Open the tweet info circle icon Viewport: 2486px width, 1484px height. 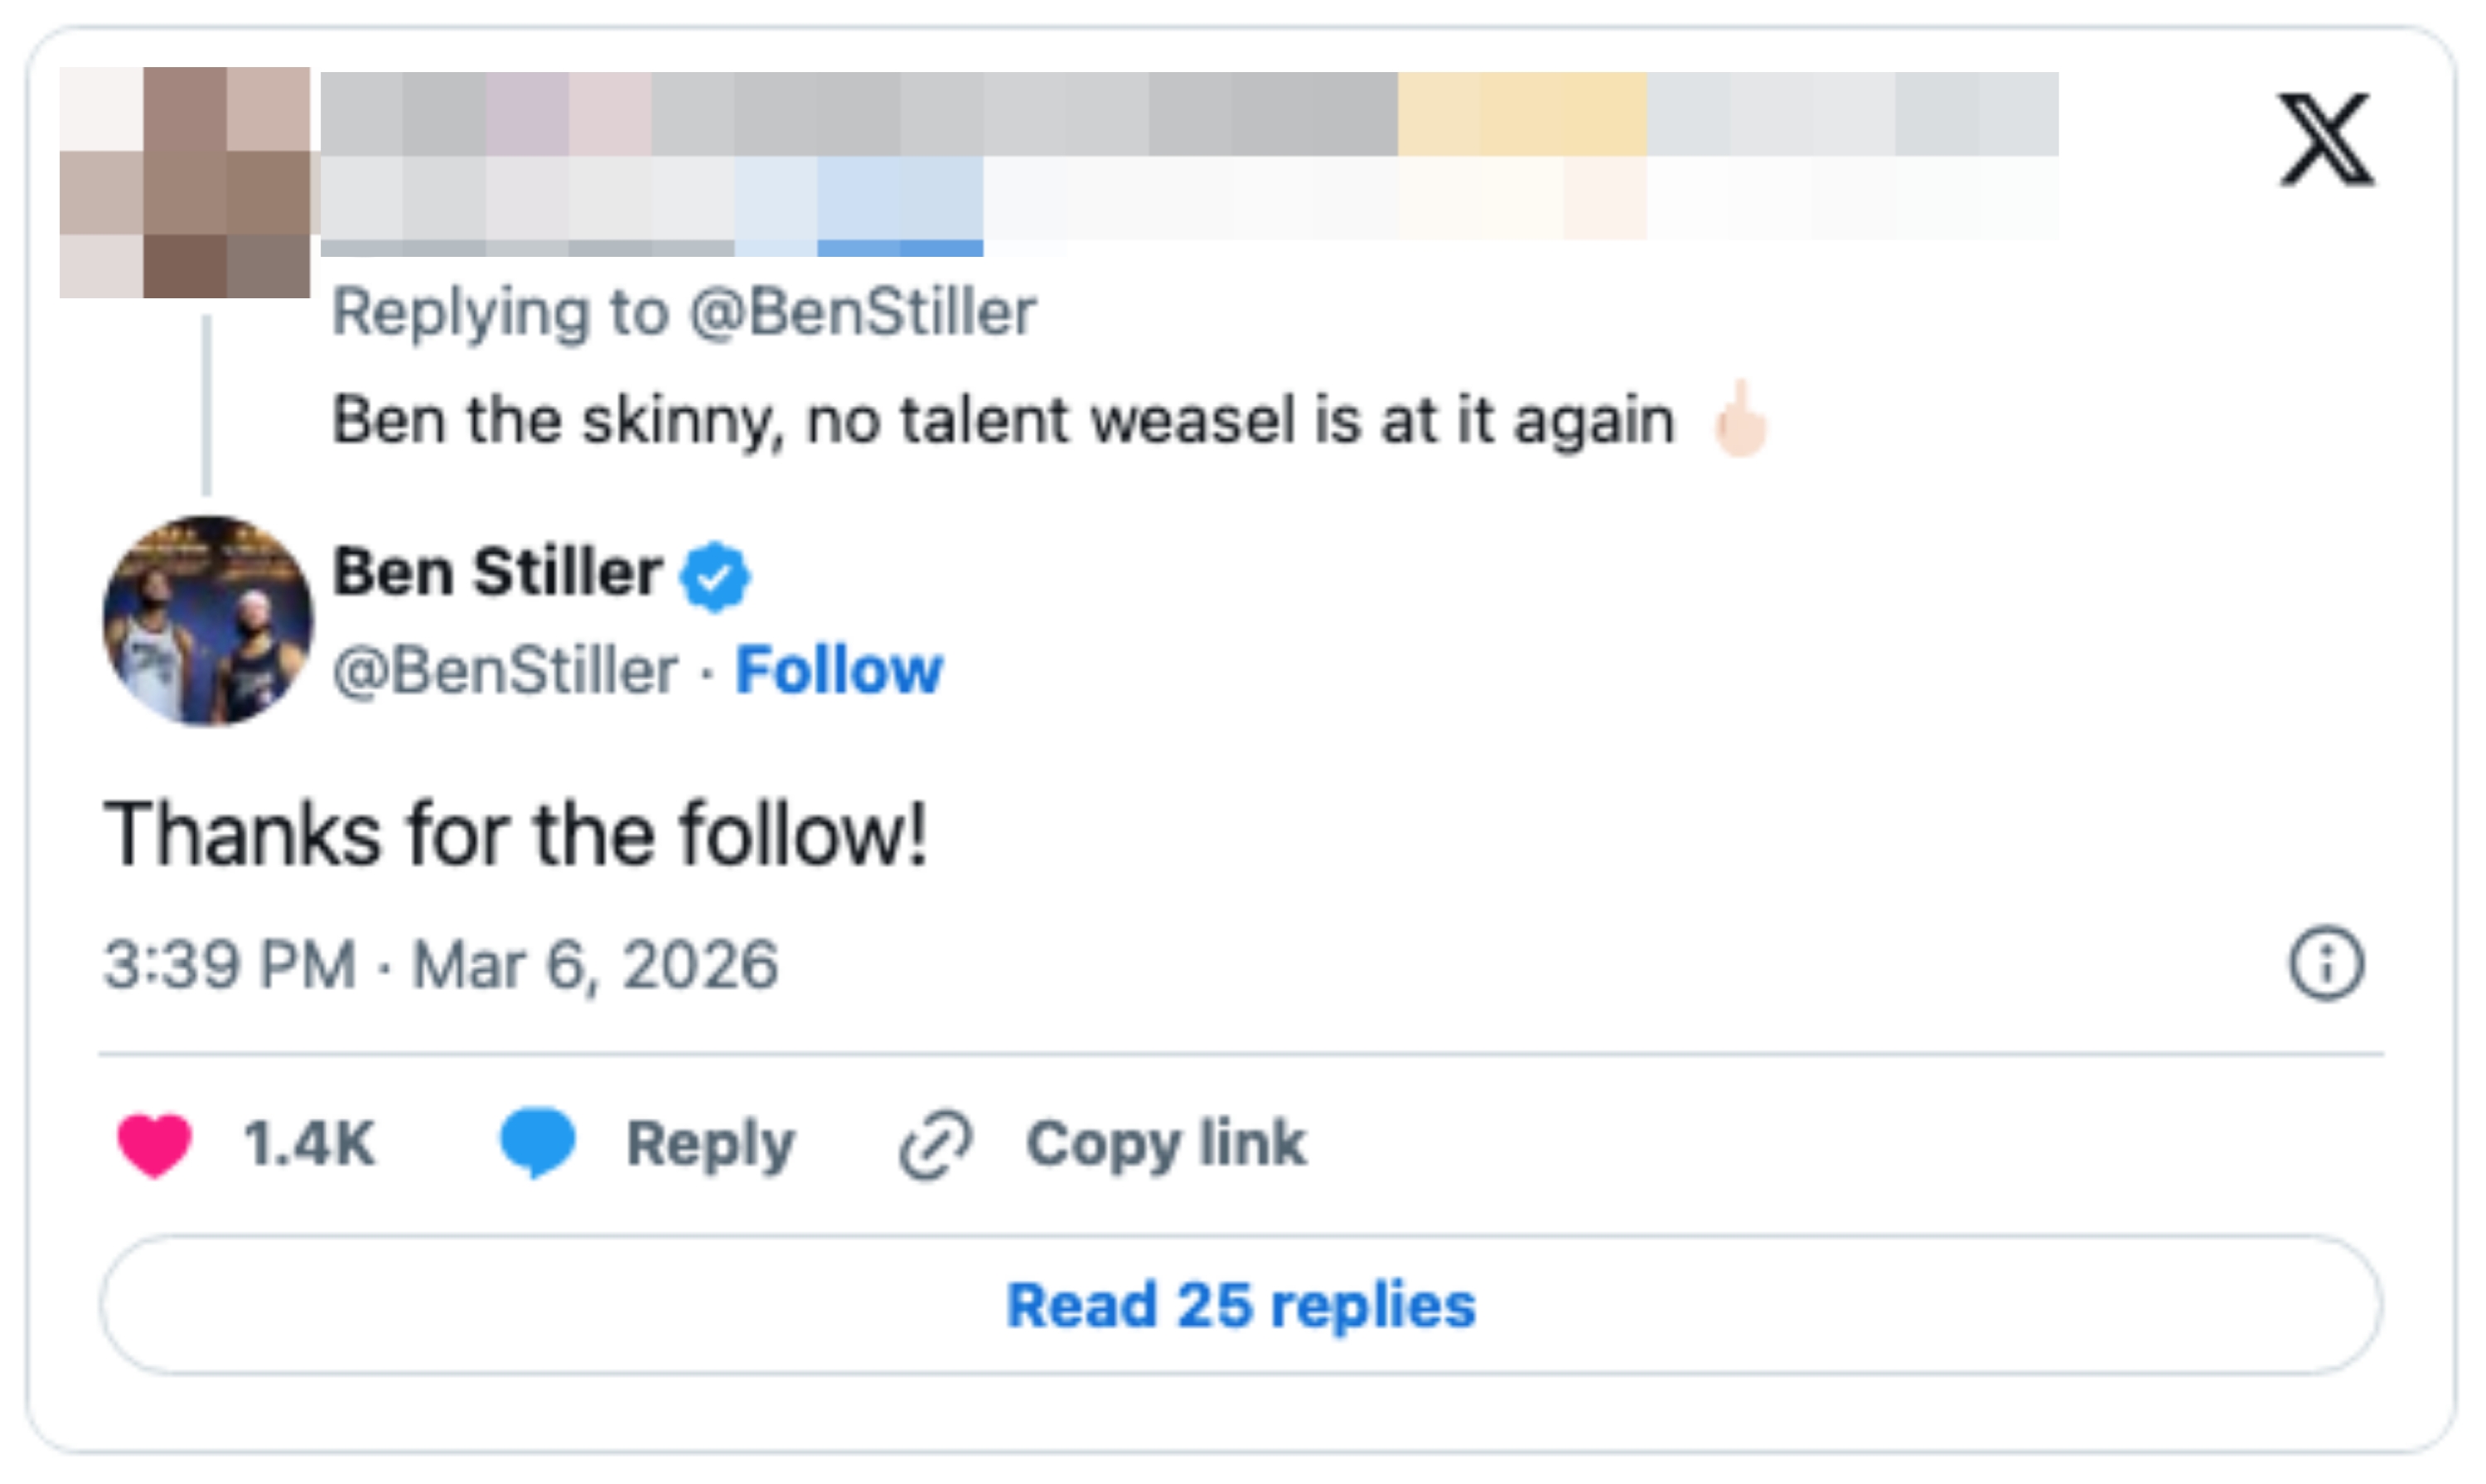point(2326,964)
